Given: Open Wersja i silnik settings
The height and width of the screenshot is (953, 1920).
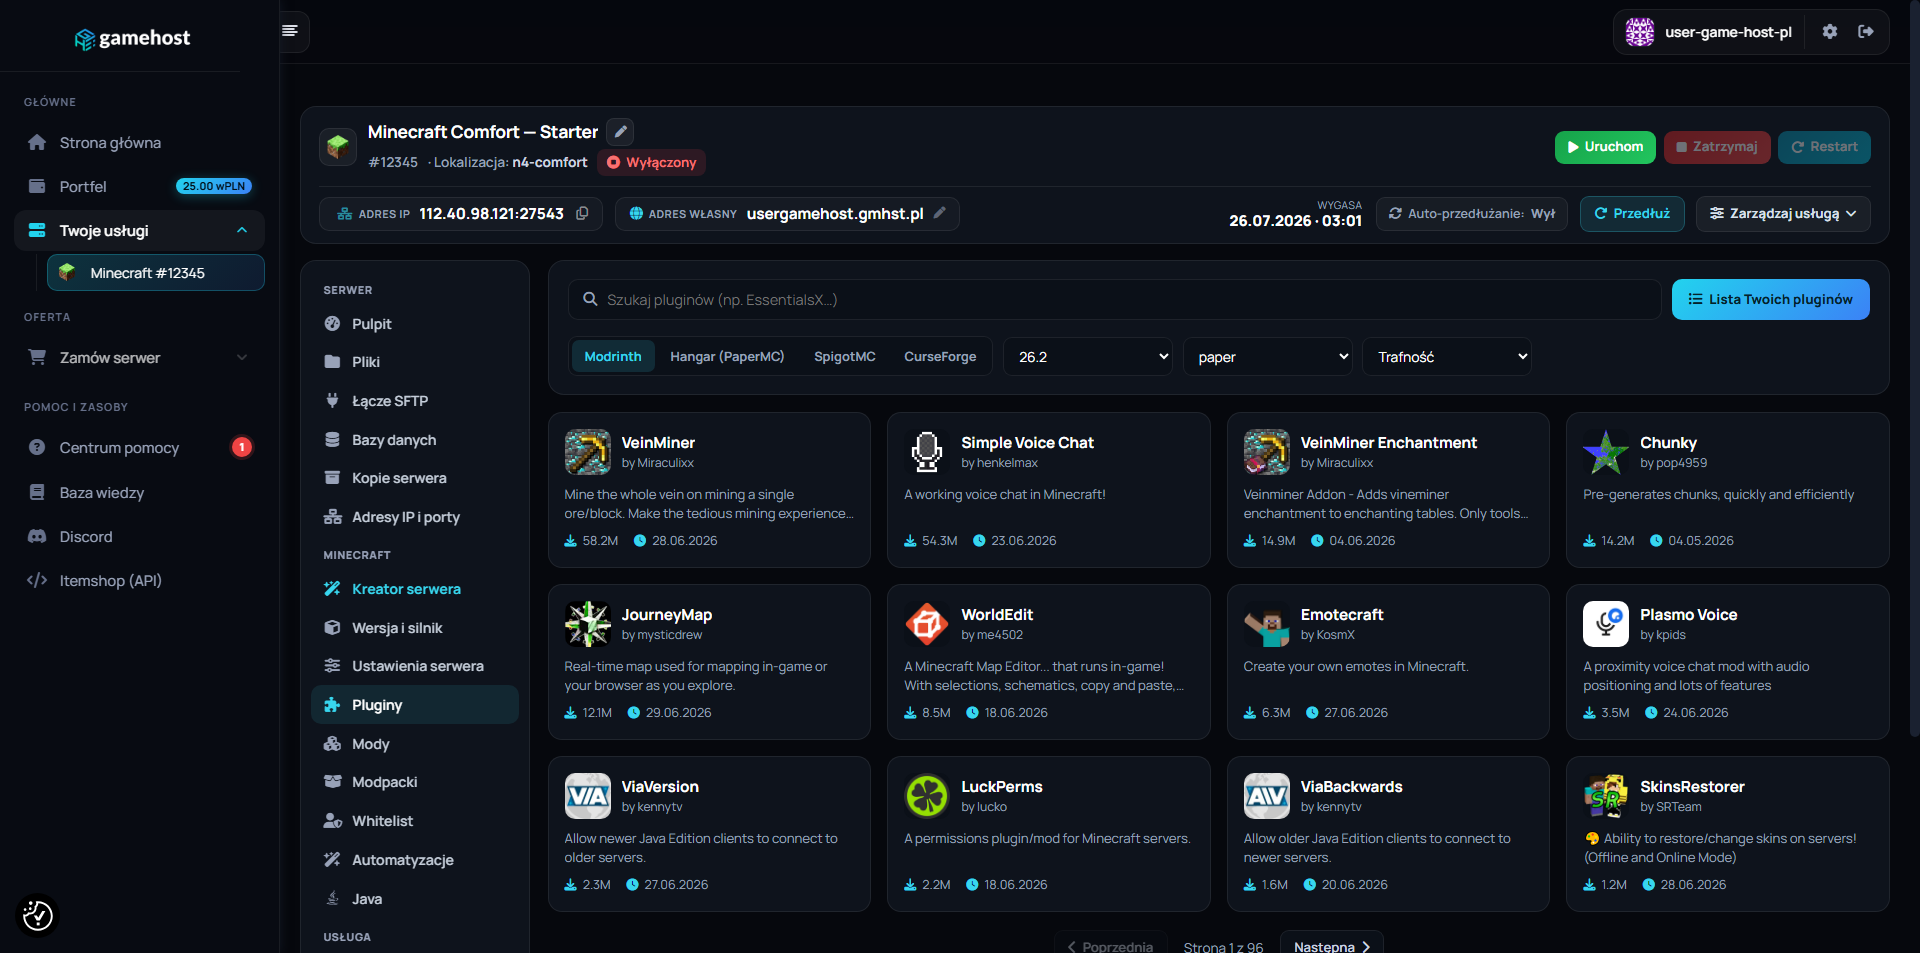Looking at the screenshot, I should 415,628.
